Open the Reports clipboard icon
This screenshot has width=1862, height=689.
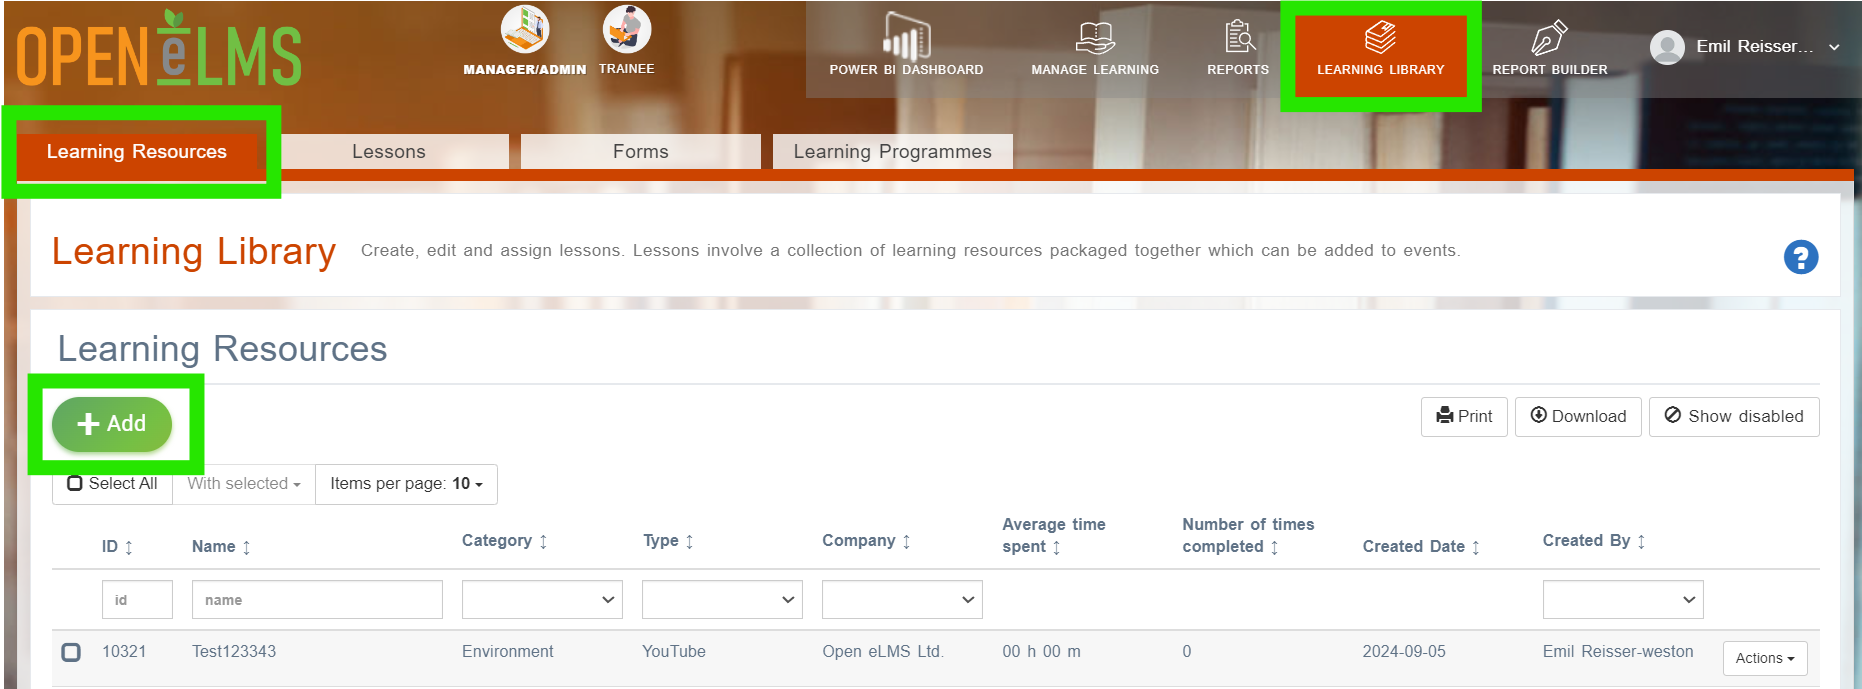point(1239,36)
